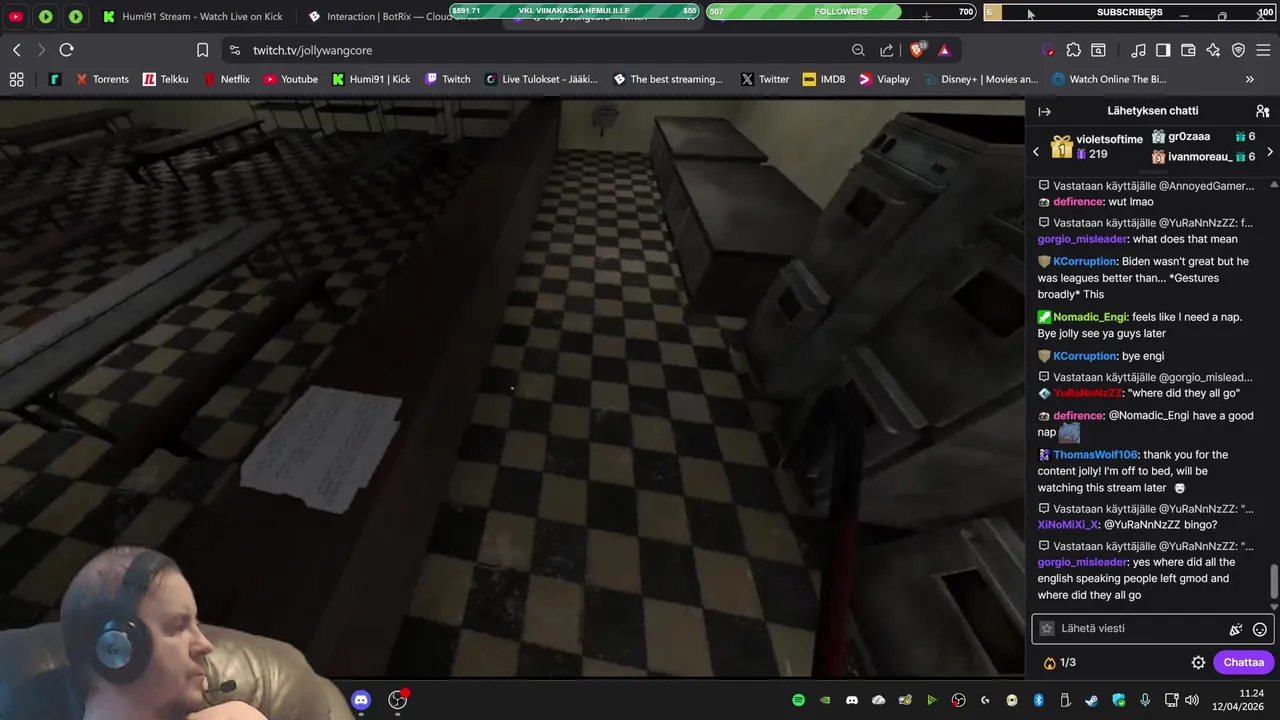Open the emote picker smiley
The width and height of the screenshot is (1280, 720).
[x=1260, y=629]
